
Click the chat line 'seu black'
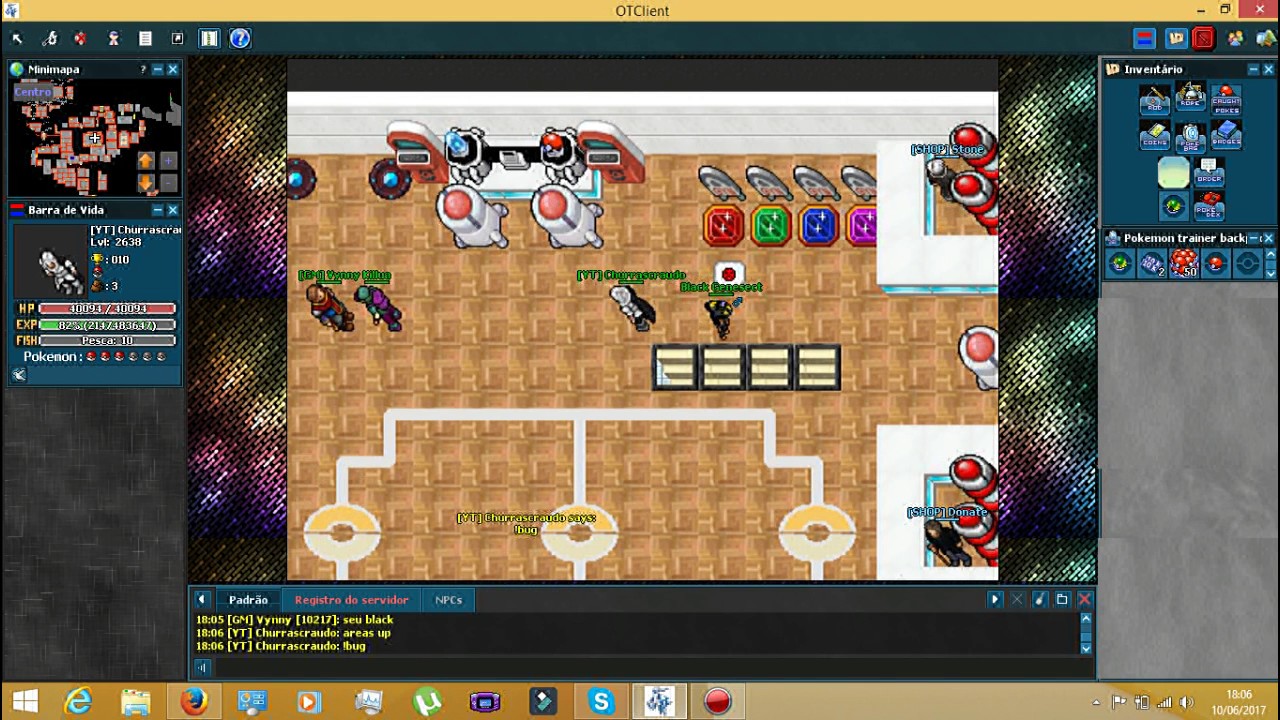pos(368,620)
